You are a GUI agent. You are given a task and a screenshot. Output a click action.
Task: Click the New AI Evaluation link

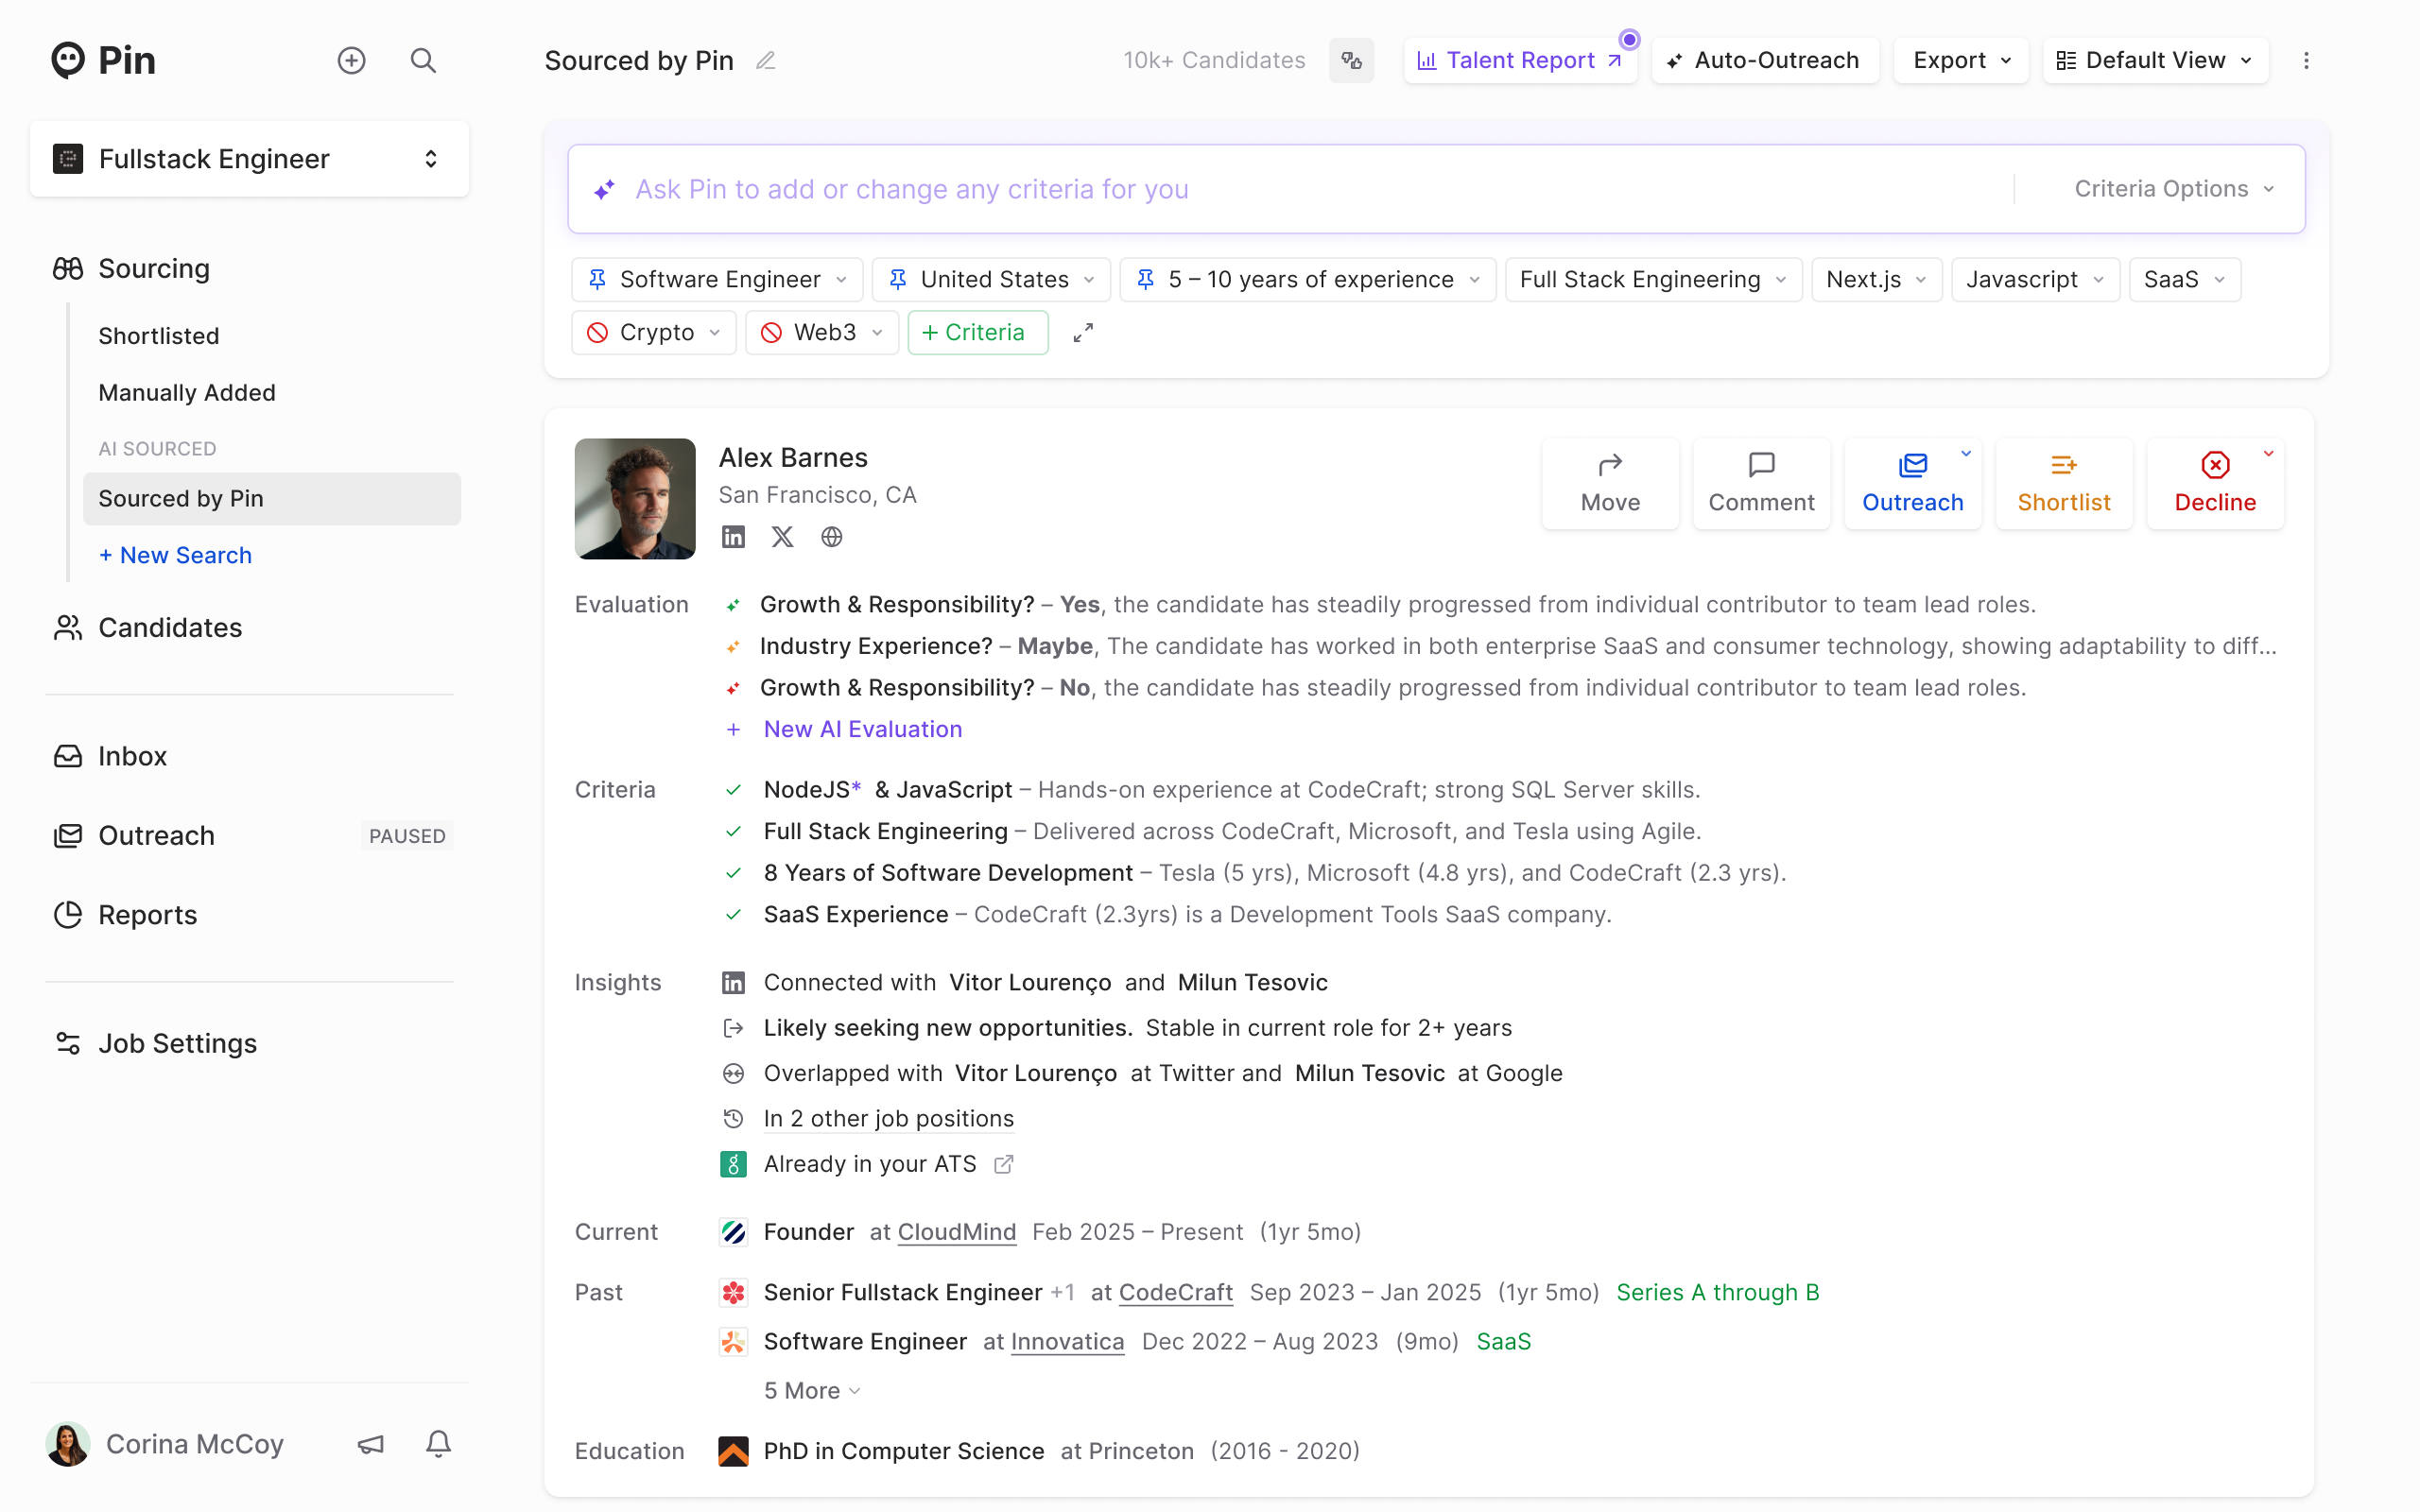click(x=862, y=729)
